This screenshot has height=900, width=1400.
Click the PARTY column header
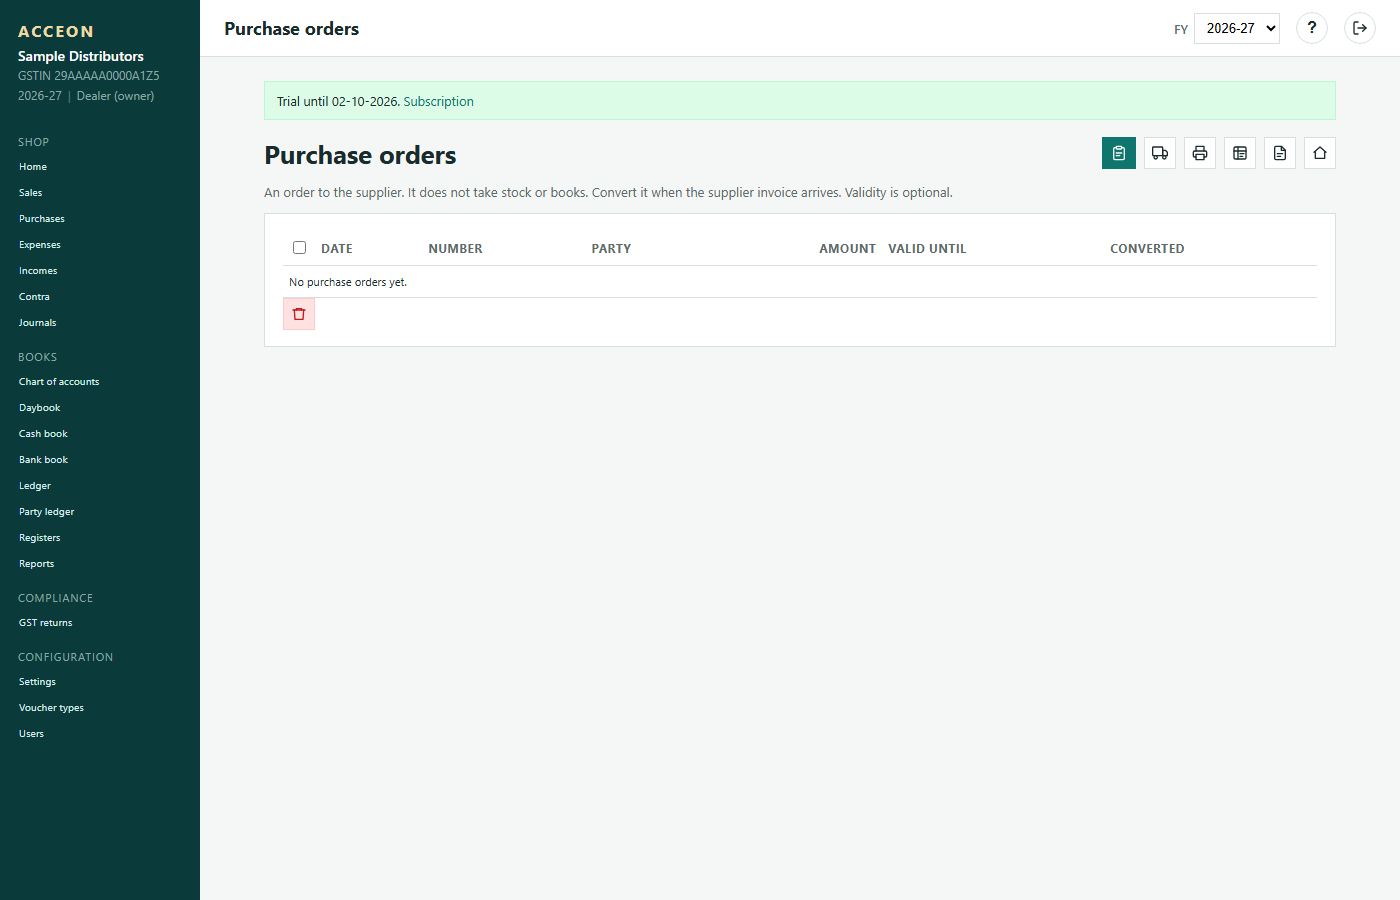point(611,249)
